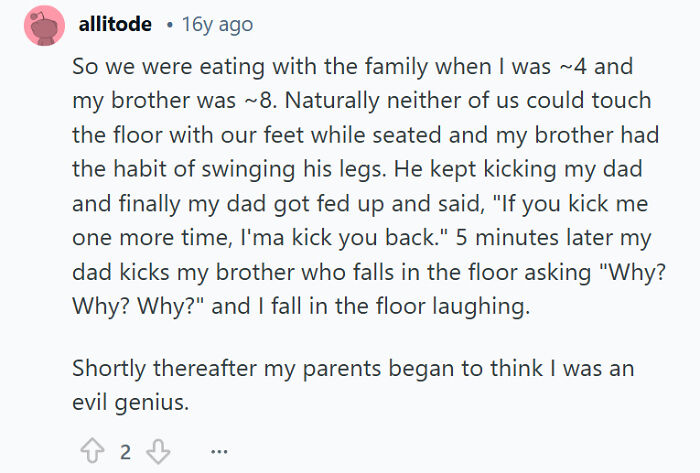The width and height of the screenshot is (700, 473).
Task: Downvote the comment by allitode
Action: click(x=158, y=451)
